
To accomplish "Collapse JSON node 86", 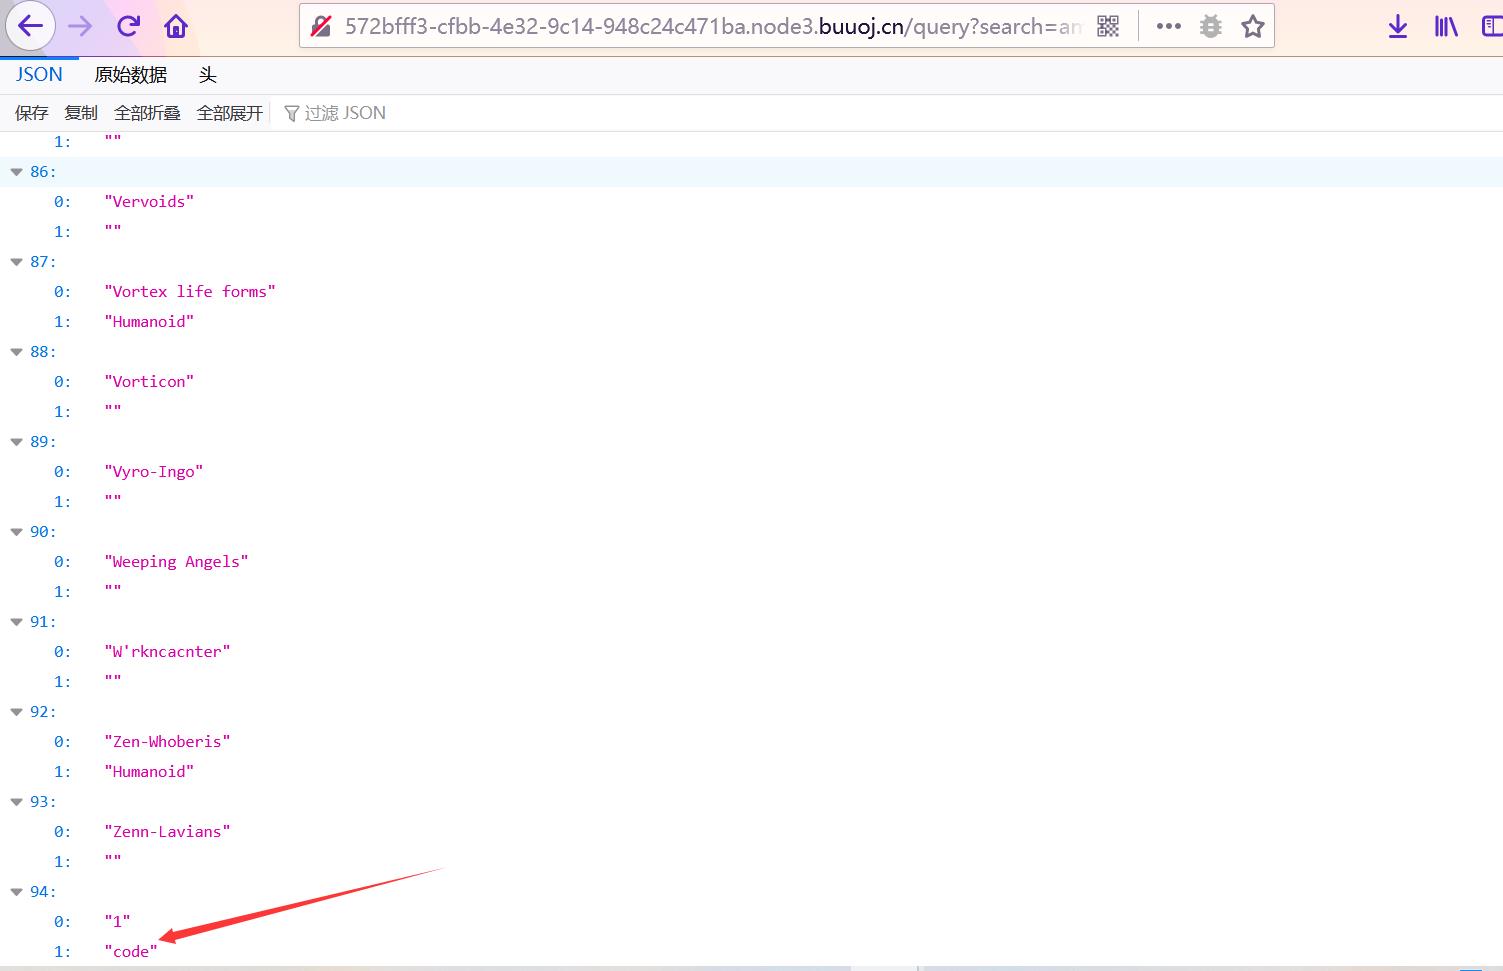I will pos(16,172).
